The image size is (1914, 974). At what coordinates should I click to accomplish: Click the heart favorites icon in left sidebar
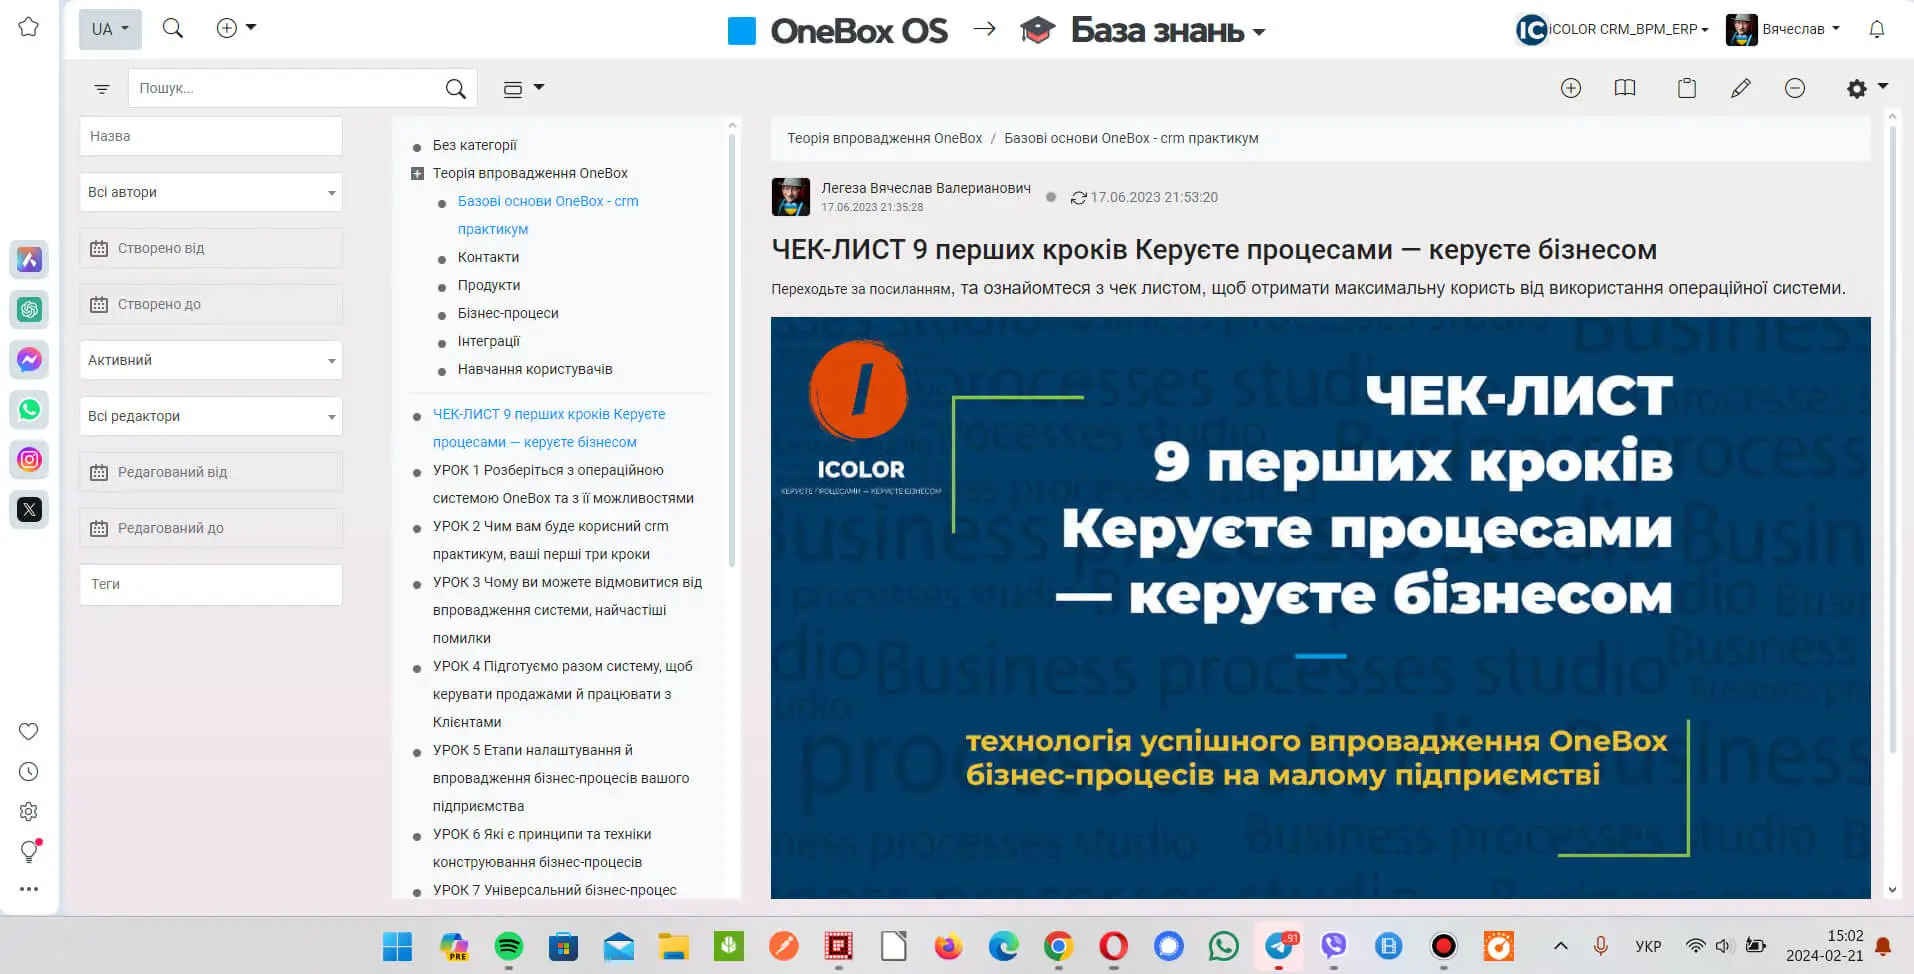click(29, 731)
